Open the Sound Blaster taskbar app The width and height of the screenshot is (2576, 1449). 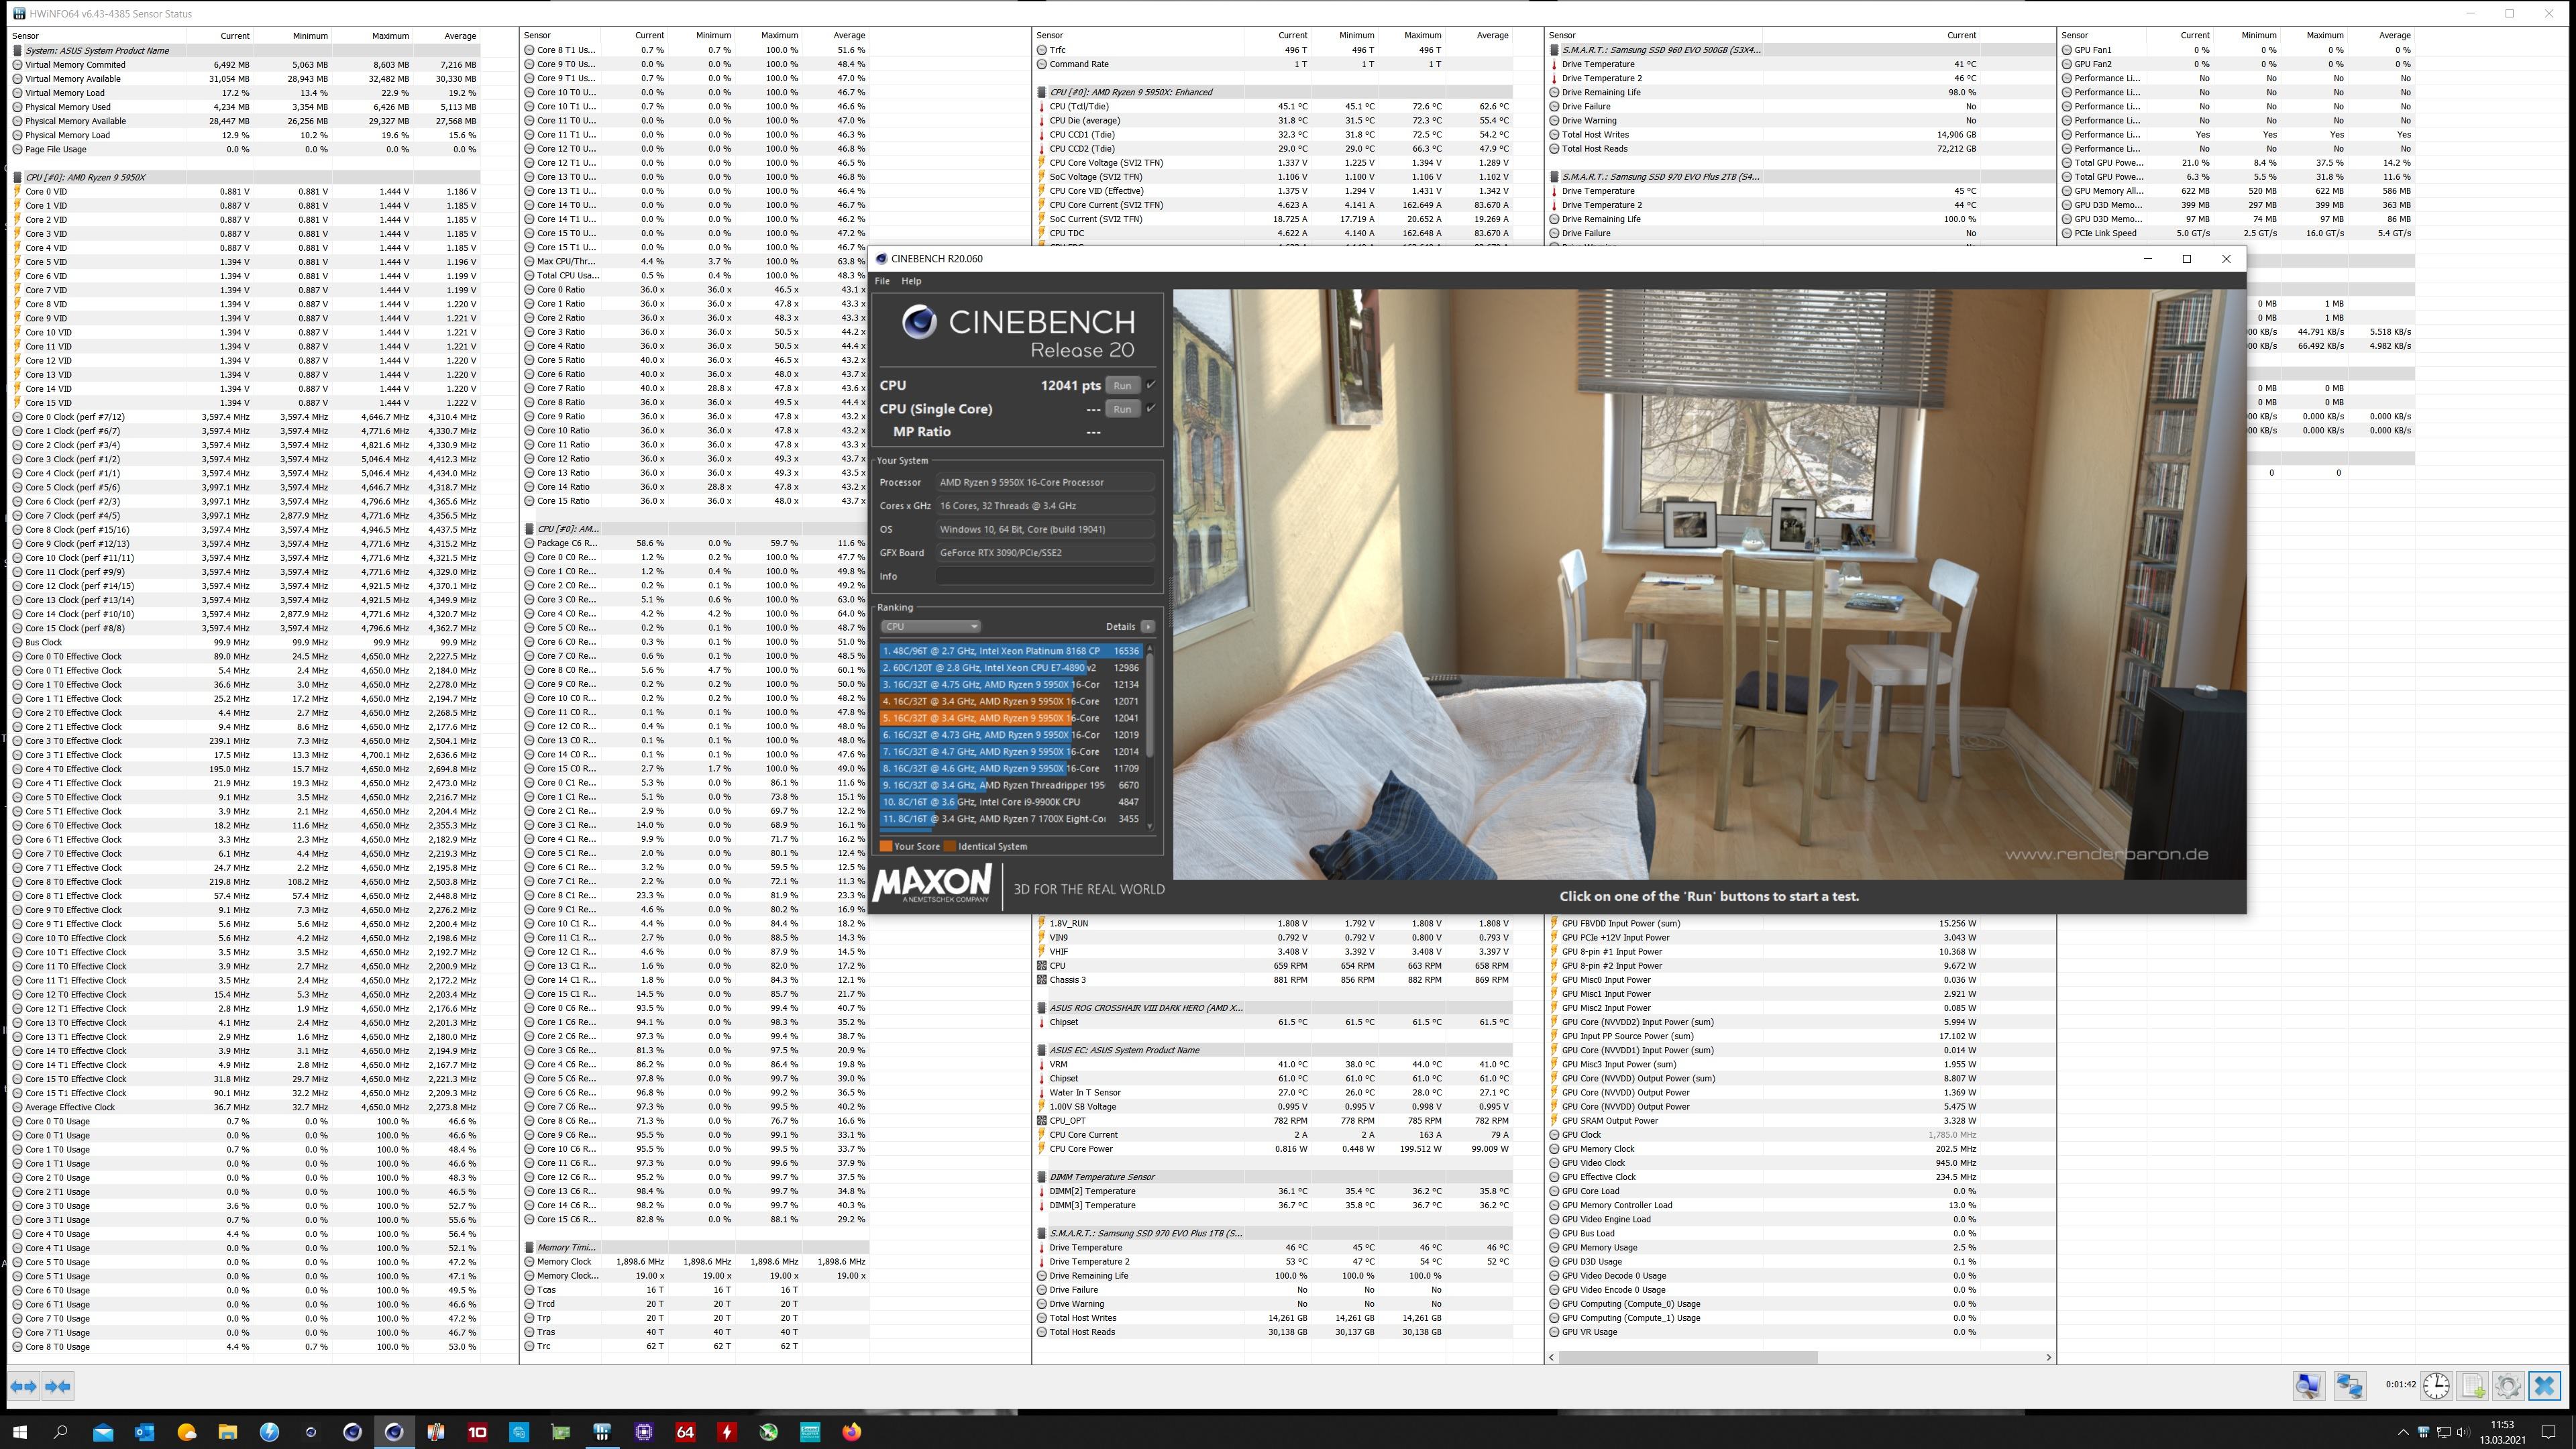click(x=809, y=1432)
